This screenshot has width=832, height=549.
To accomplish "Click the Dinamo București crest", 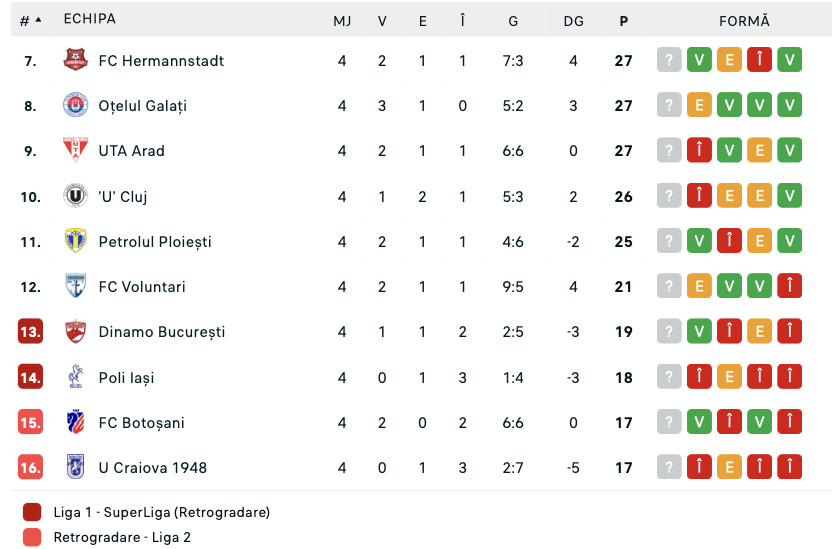I will [75, 331].
